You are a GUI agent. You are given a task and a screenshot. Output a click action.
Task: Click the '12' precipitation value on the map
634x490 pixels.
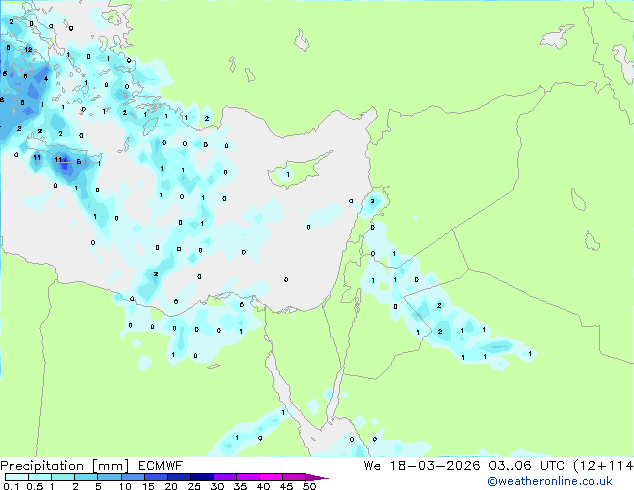tap(28, 49)
